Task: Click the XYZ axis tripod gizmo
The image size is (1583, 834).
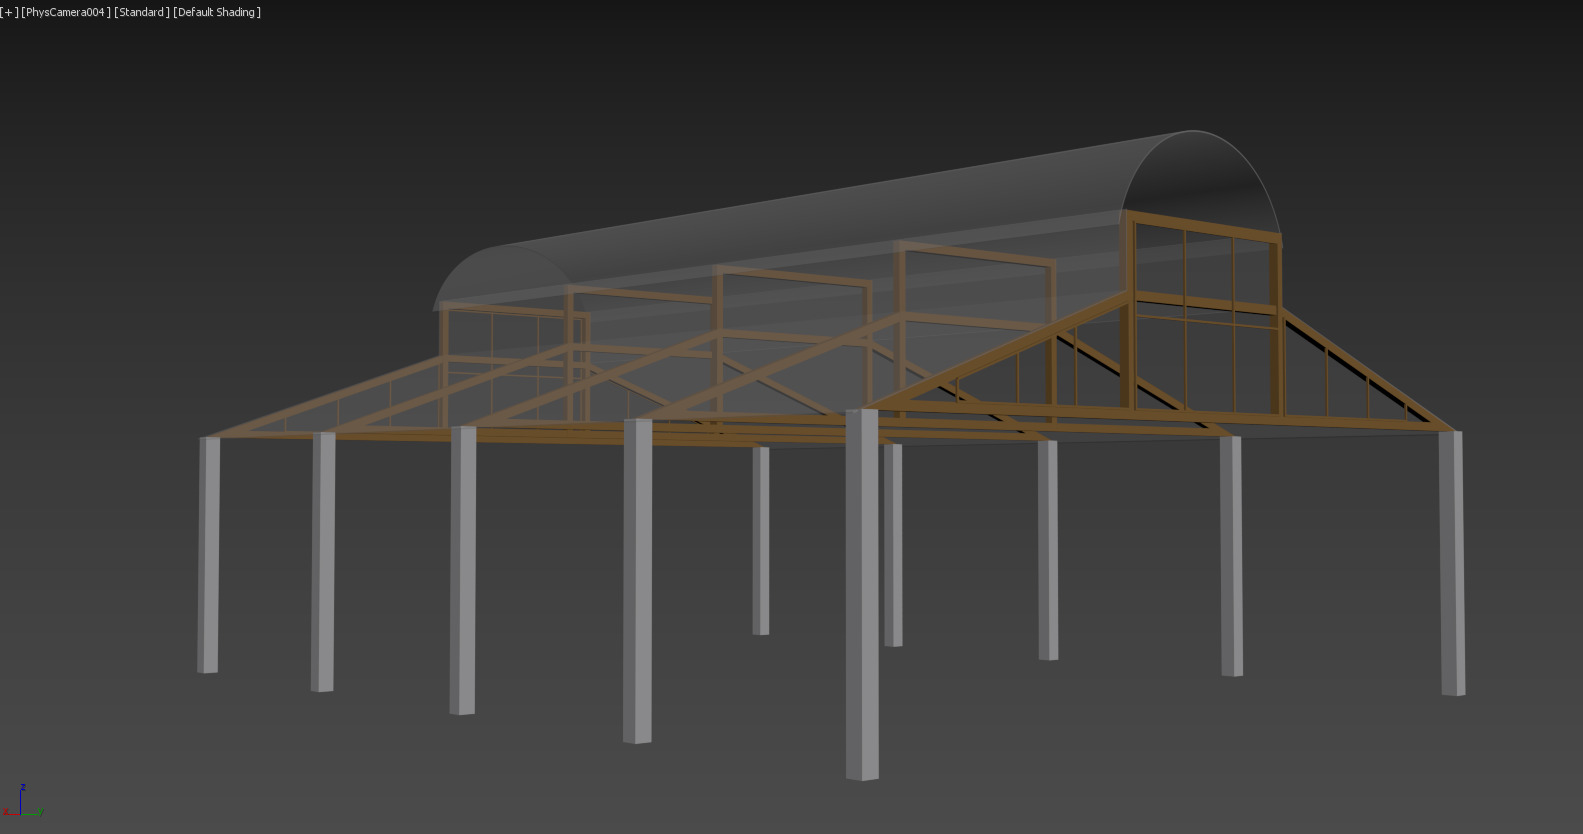Action: click(22, 801)
